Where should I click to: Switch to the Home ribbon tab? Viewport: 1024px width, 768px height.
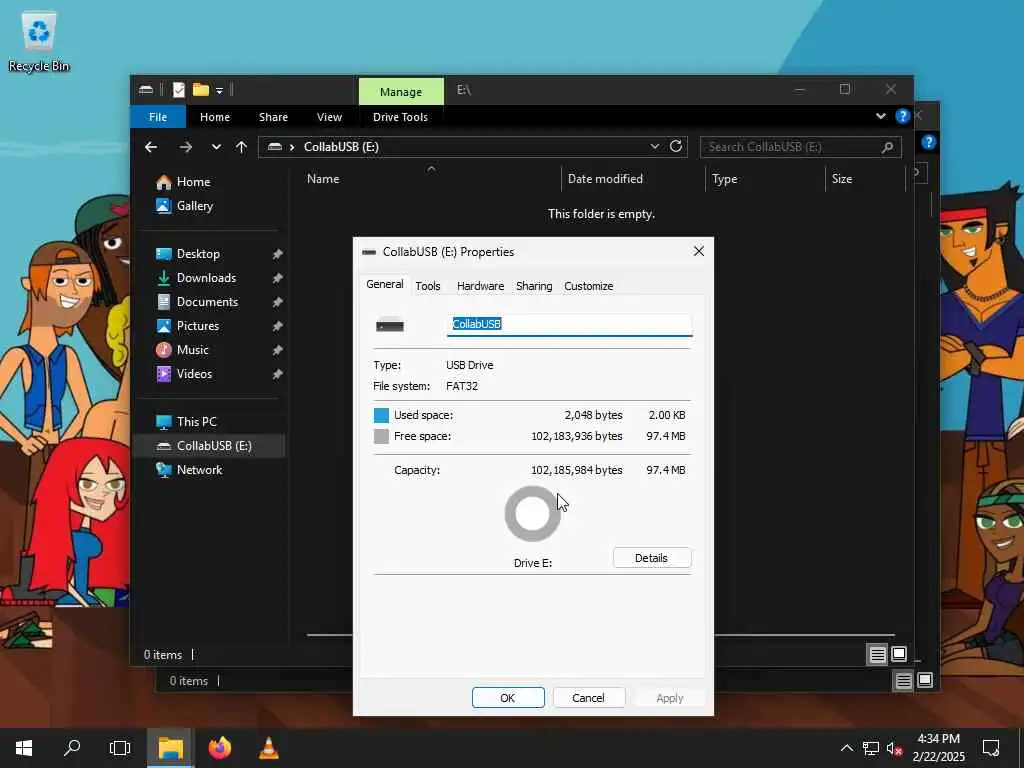pyautogui.click(x=215, y=117)
